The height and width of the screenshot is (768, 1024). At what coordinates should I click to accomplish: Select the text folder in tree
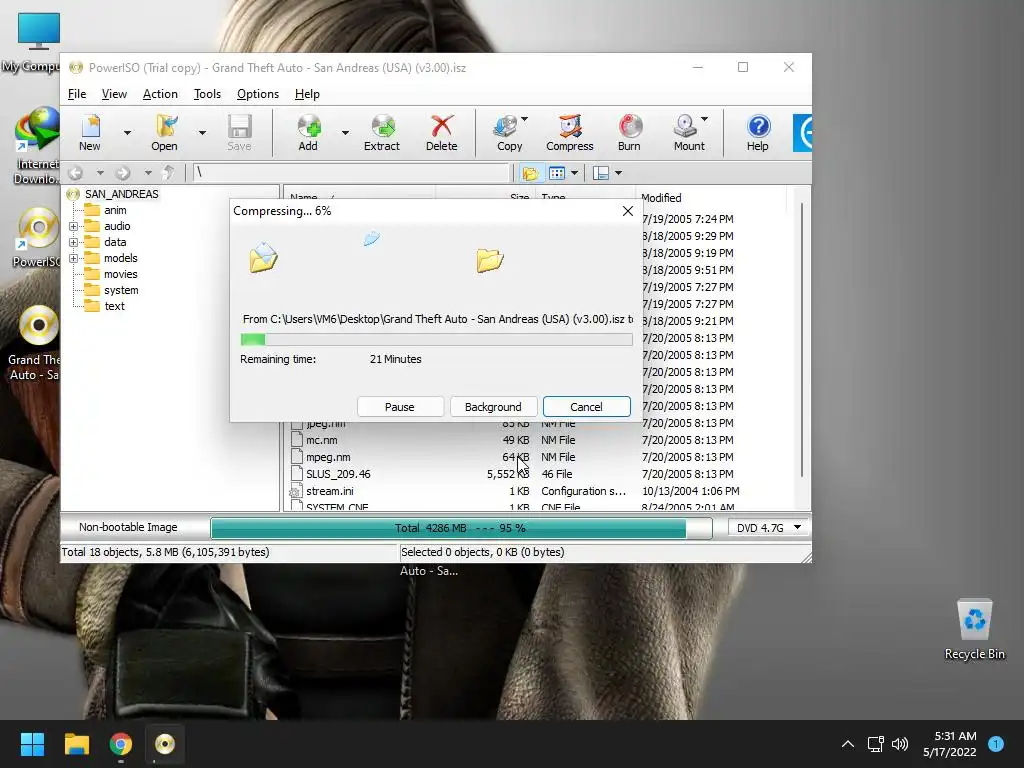pos(114,306)
